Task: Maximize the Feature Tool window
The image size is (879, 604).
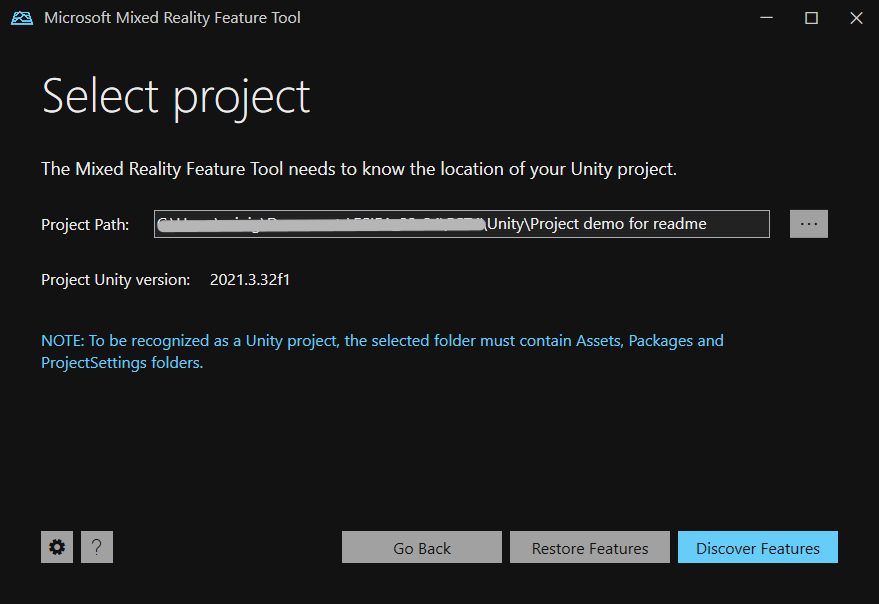Action: [x=811, y=18]
